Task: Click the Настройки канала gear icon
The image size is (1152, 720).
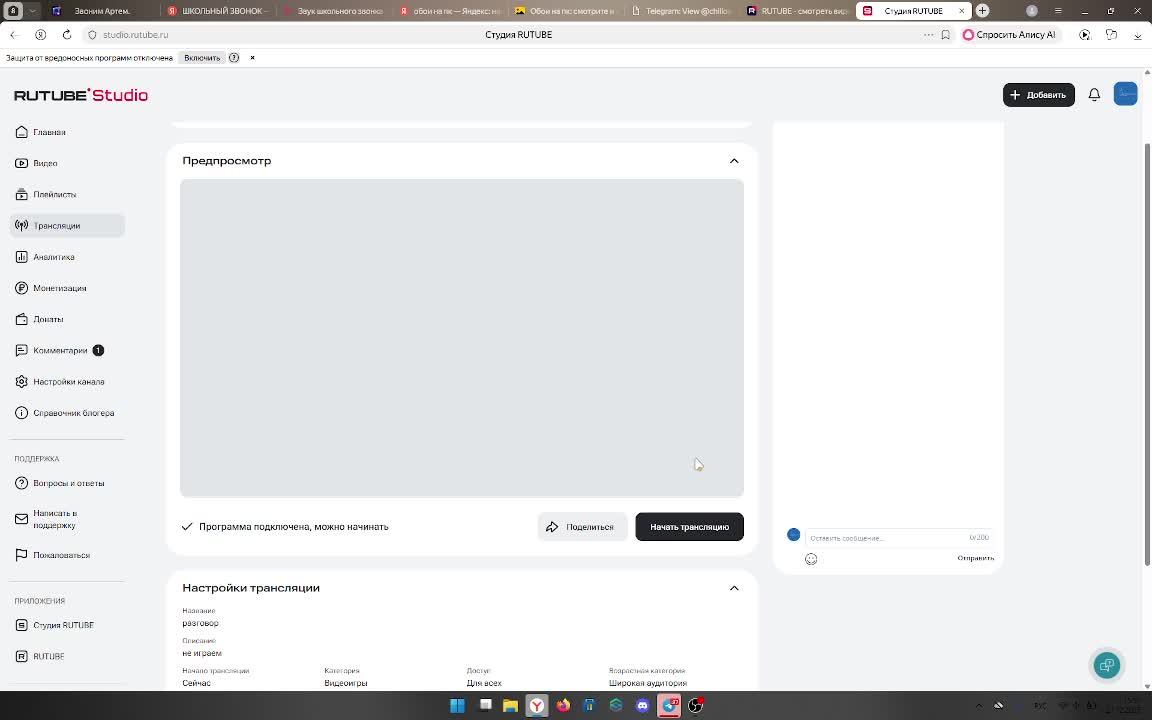Action: click(x=21, y=382)
